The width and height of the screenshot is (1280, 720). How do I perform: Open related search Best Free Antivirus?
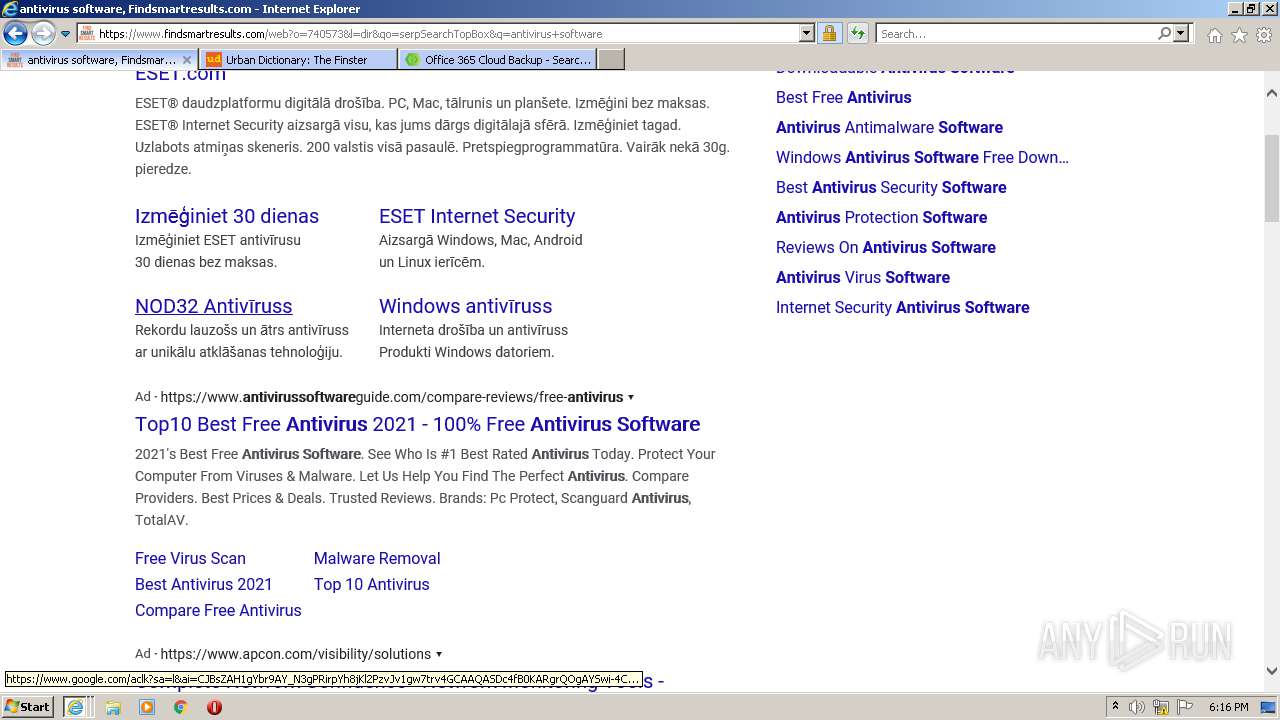844,97
